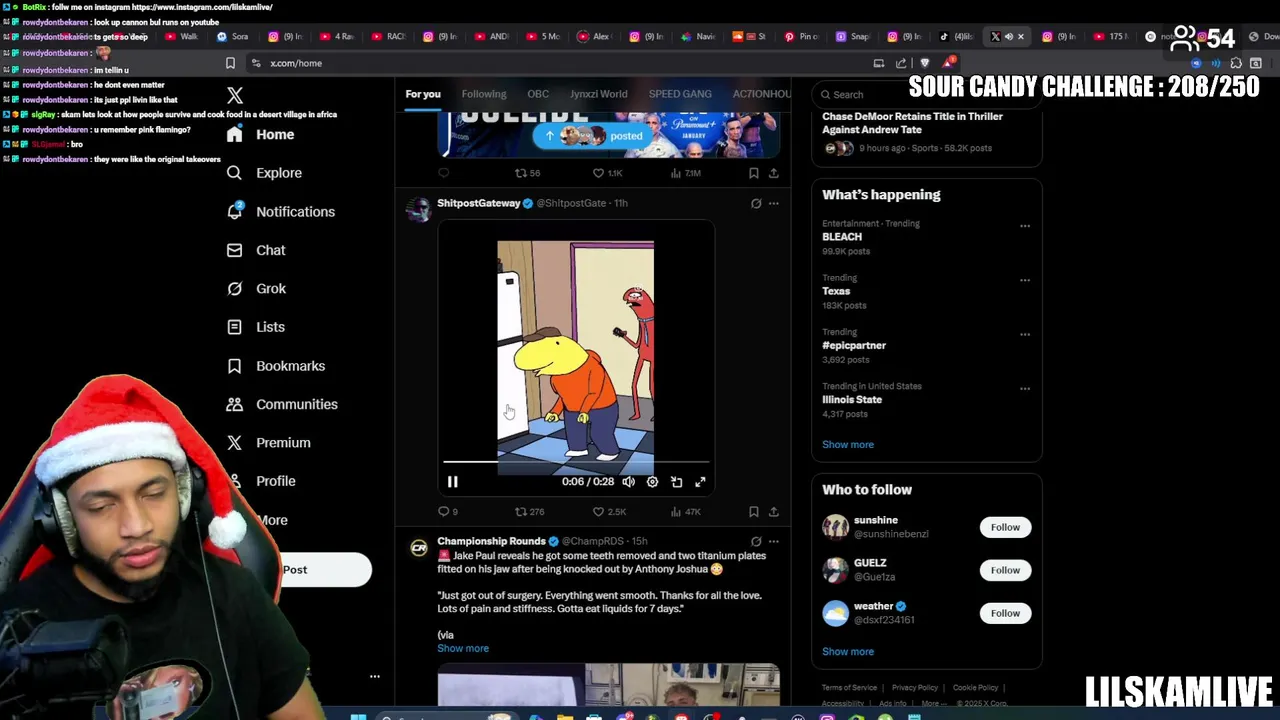Image resolution: width=1280 pixels, height=720 pixels.
Task: Reply to the ShitpostGateway post
Action: (x=448, y=512)
